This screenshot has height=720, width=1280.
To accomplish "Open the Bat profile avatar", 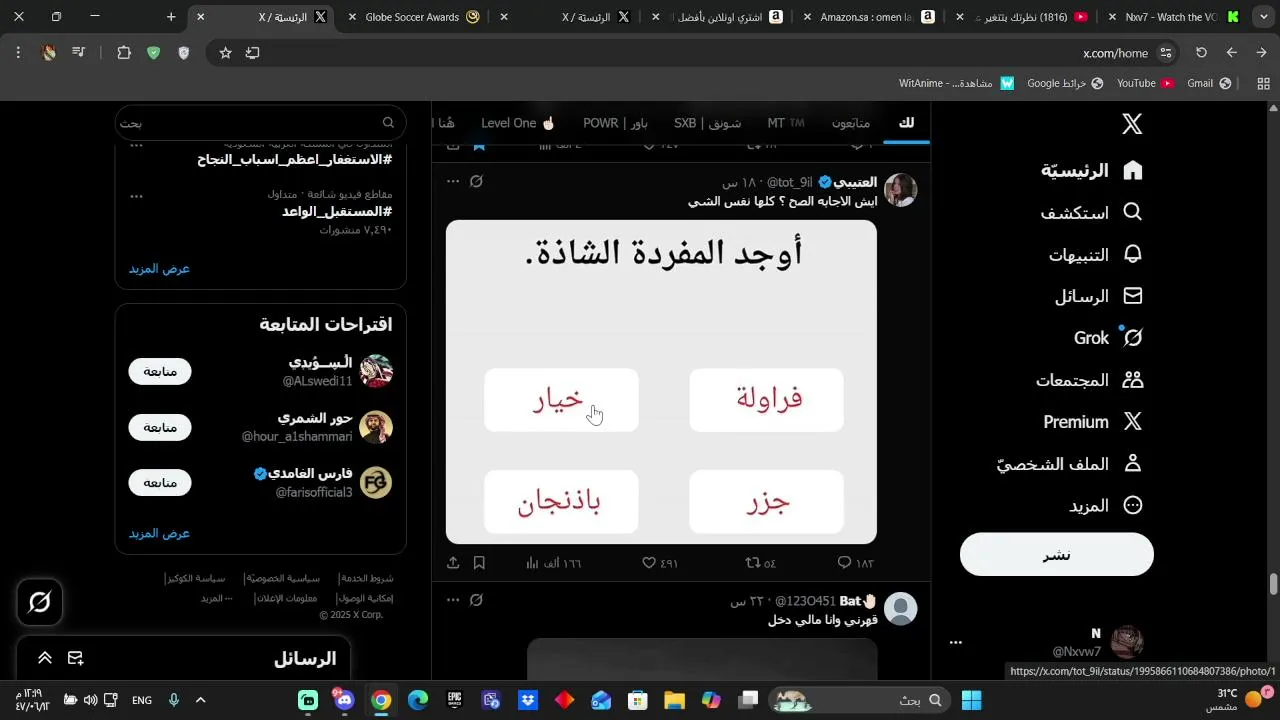I will [901, 609].
